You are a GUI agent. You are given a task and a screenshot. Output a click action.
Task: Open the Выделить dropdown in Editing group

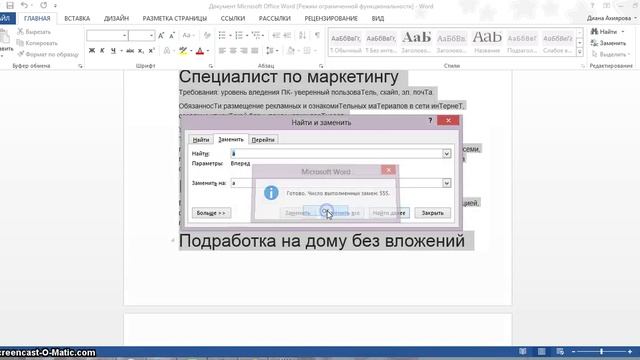tap(611, 54)
